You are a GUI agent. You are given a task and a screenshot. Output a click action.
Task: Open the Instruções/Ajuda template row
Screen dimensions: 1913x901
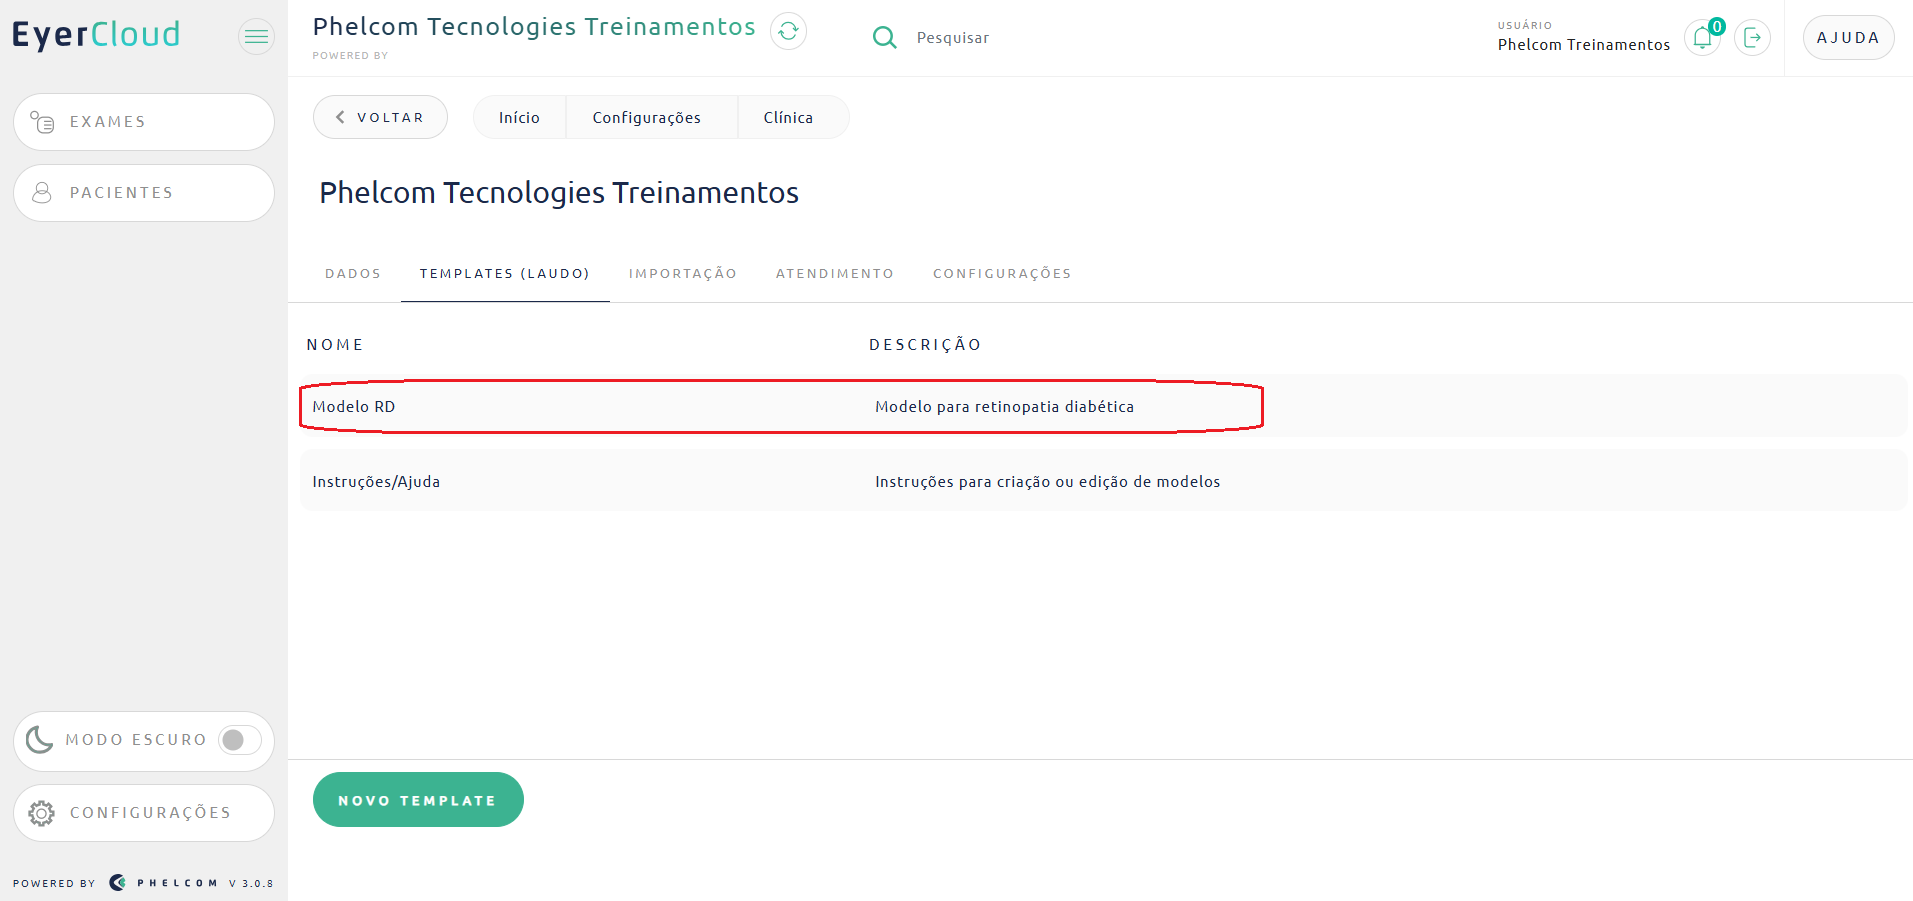tap(1104, 481)
